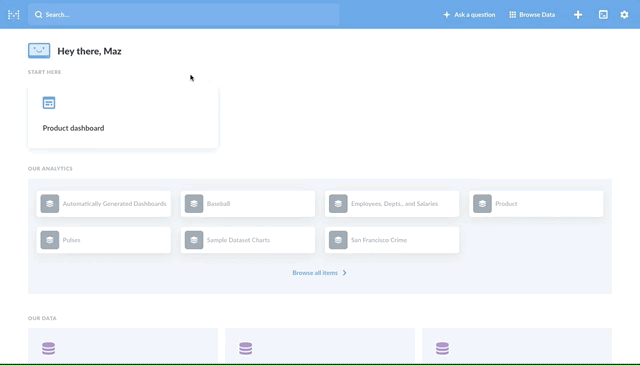Open Browse Data in top bar
The height and width of the screenshot is (365, 640).
(532, 15)
